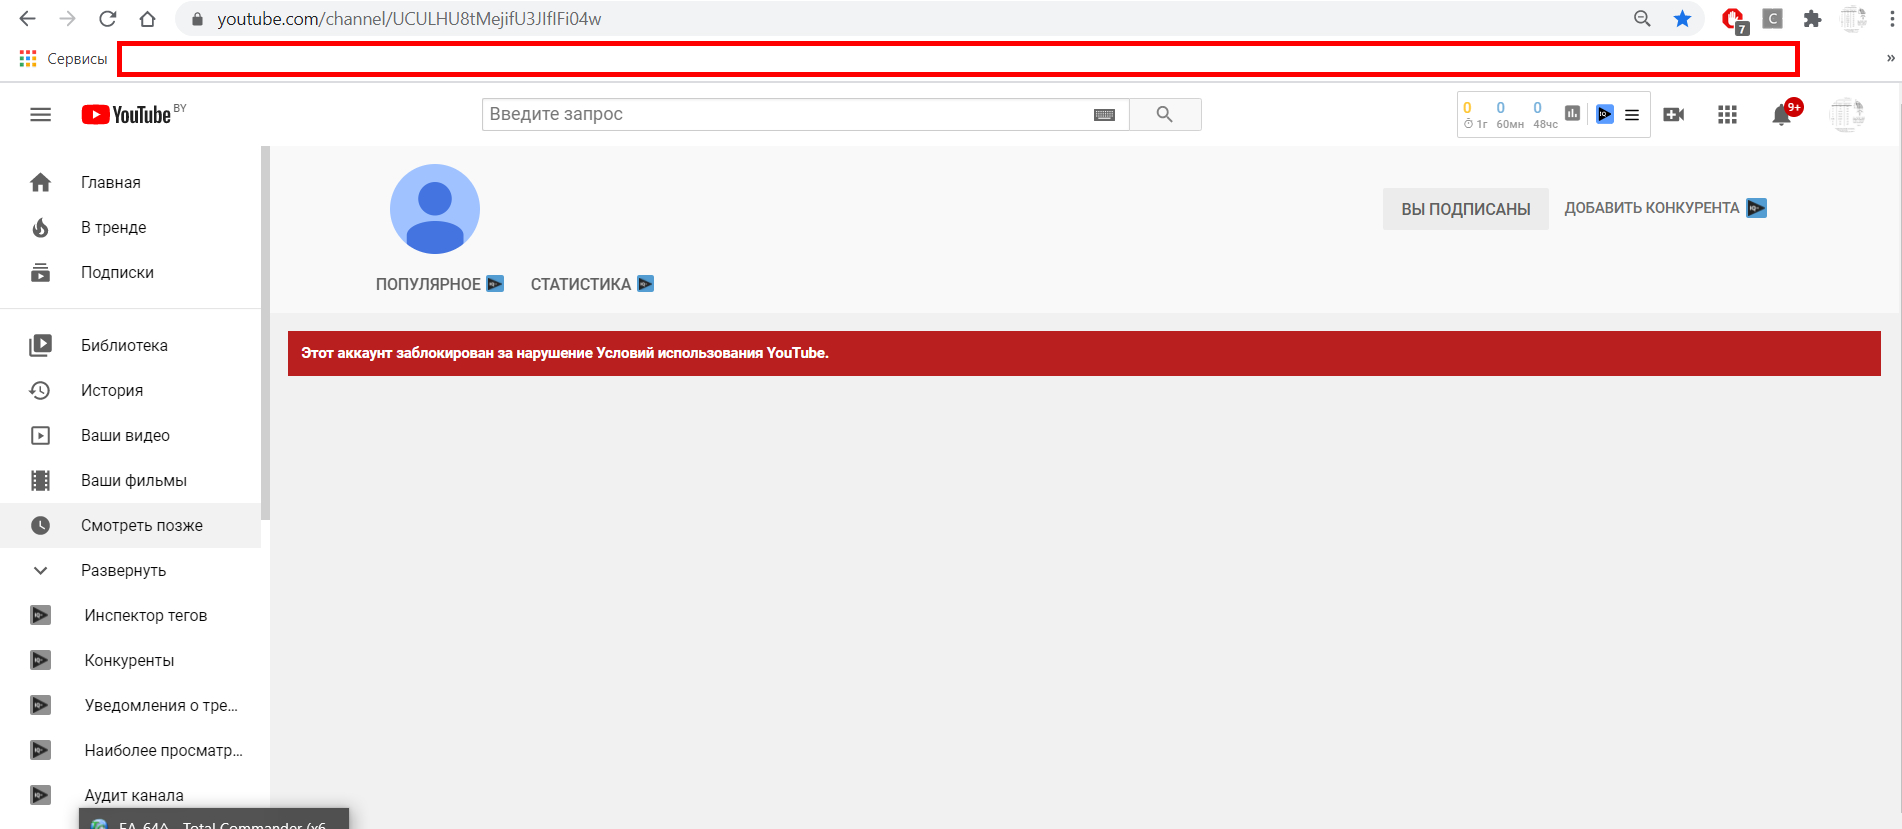Image resolution: width=1902 pixels, height=829 pixels.
Task: Toggle subscription with ВЫ ПОДПИСАНЫ button
Action: [1465, 209]
